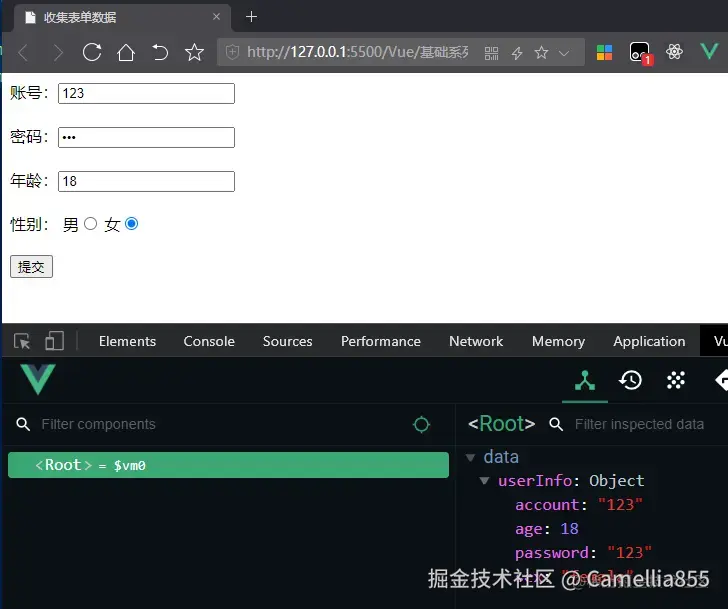Open the QR code icon in address bar
This screenshot has height=609, width=728.
491,53
